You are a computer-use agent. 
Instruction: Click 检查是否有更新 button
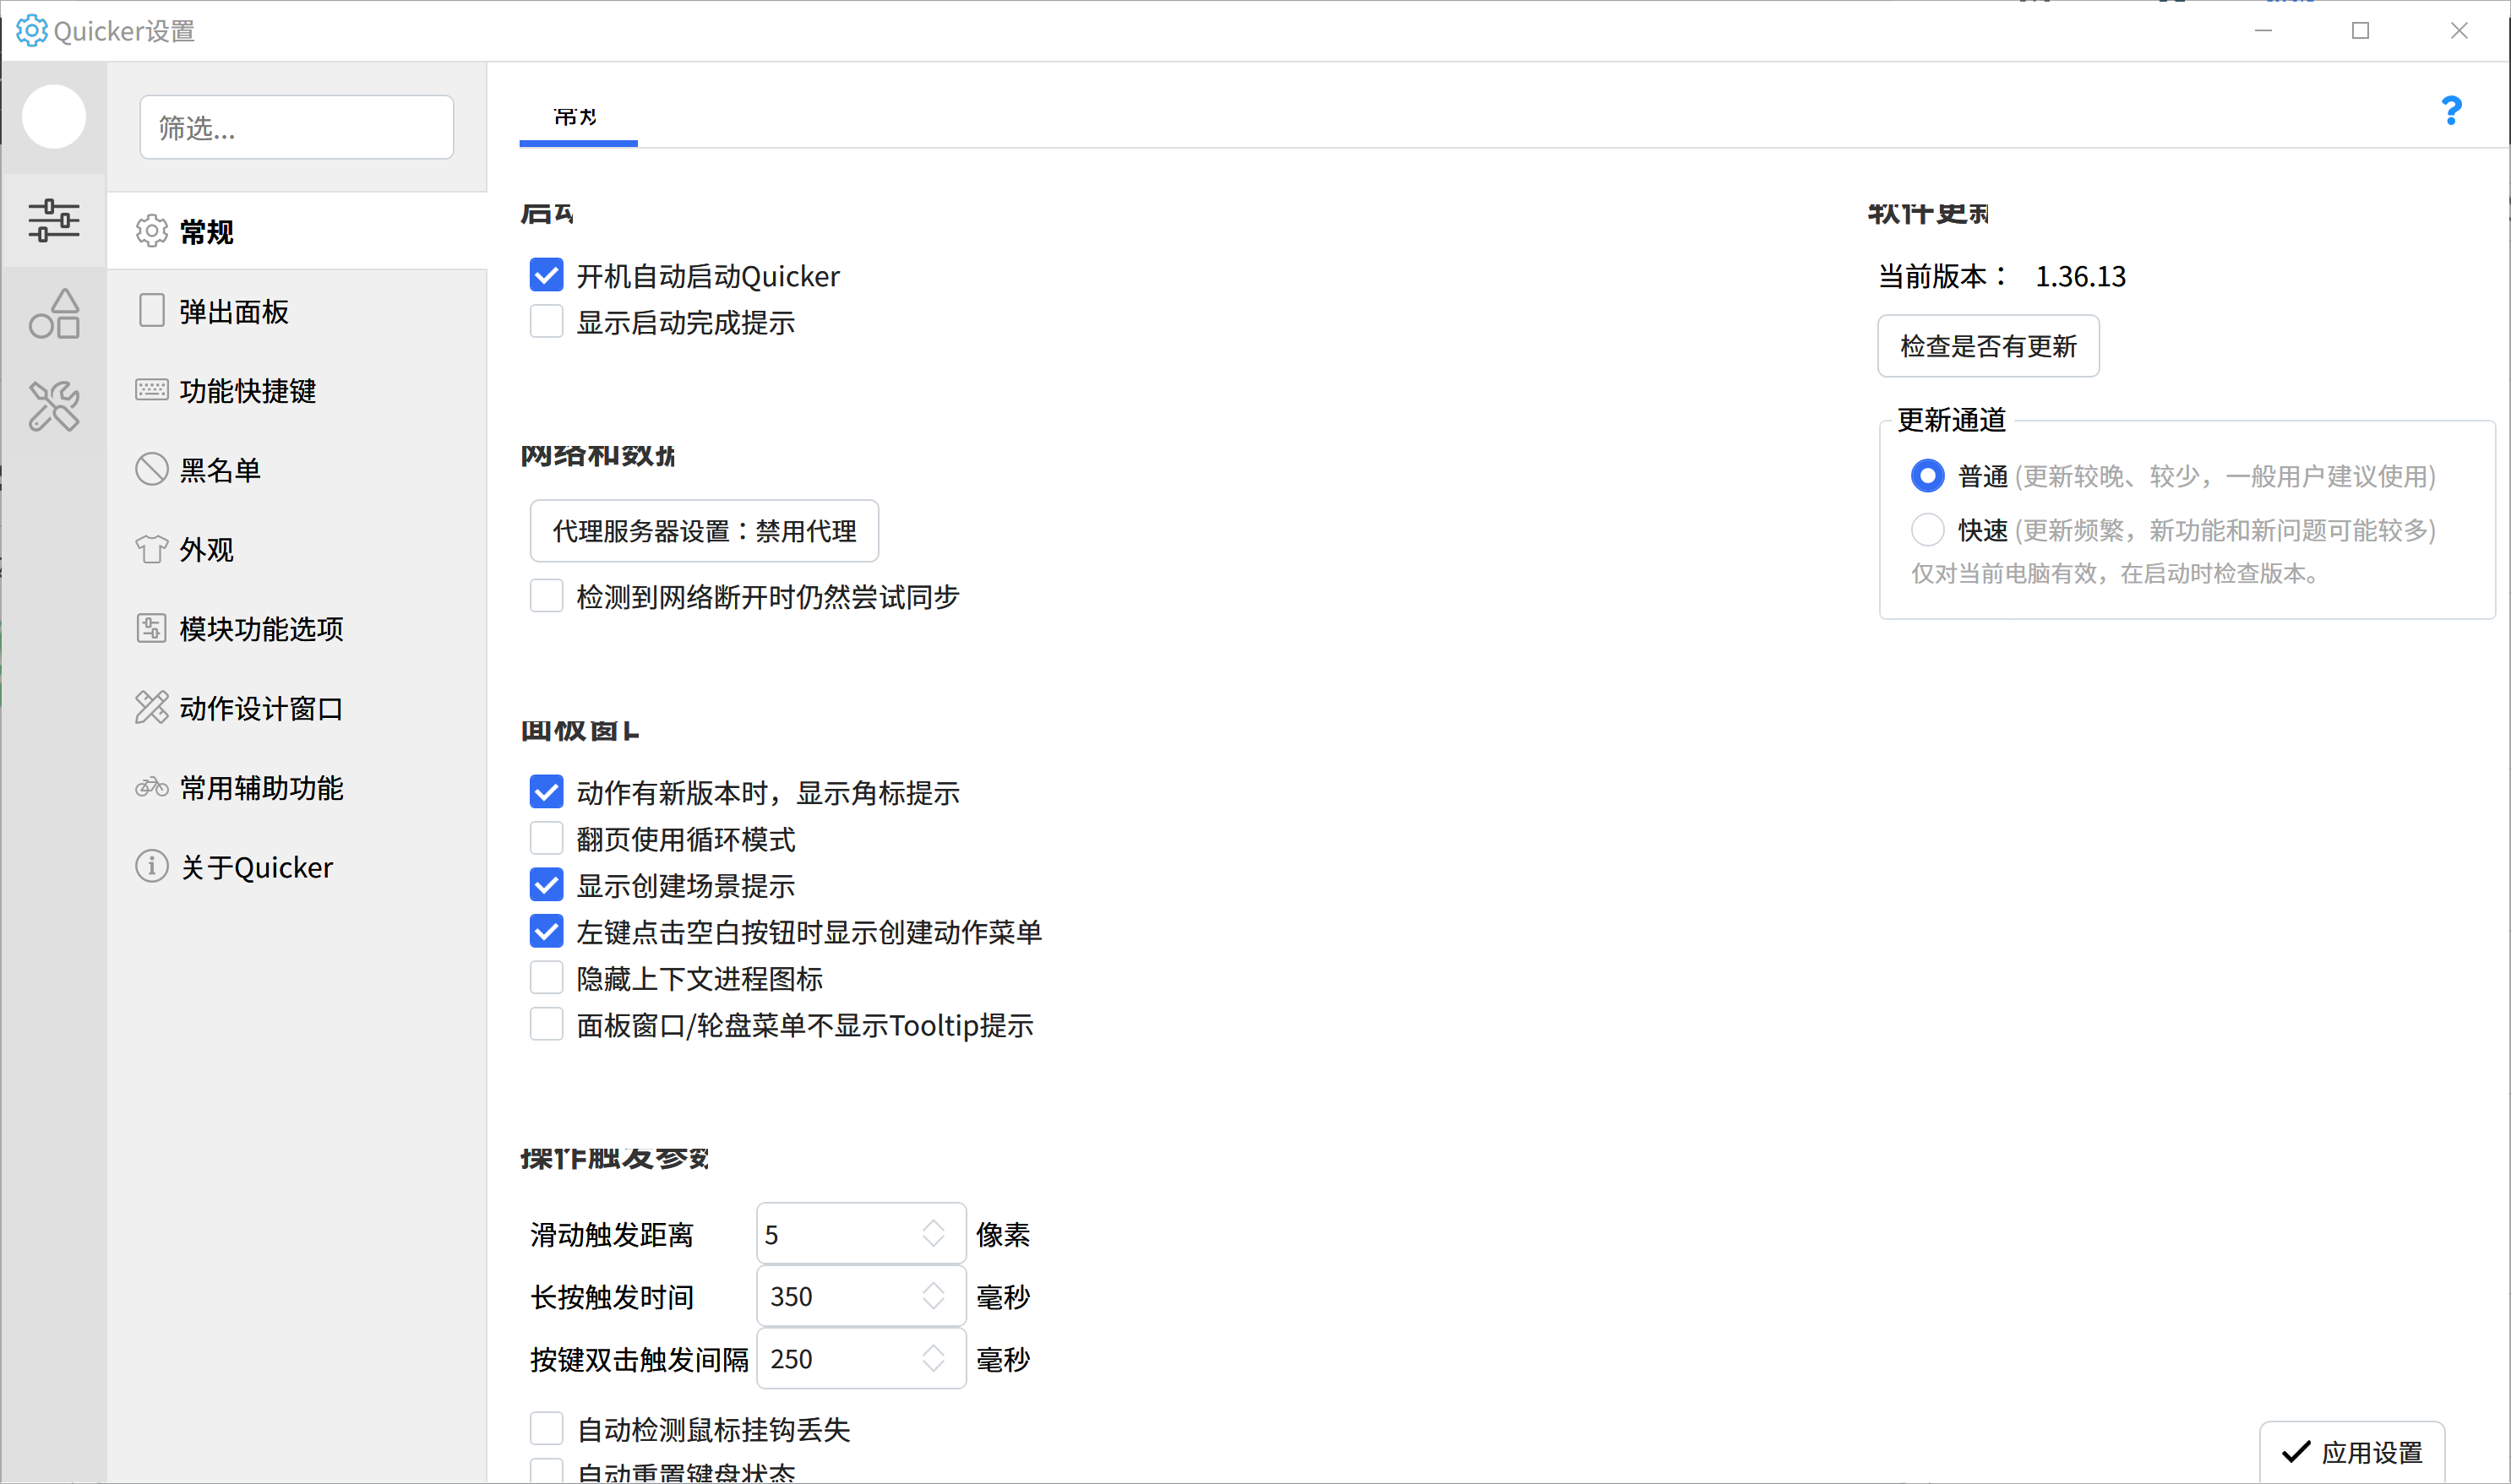click(x=1988, y=346)
